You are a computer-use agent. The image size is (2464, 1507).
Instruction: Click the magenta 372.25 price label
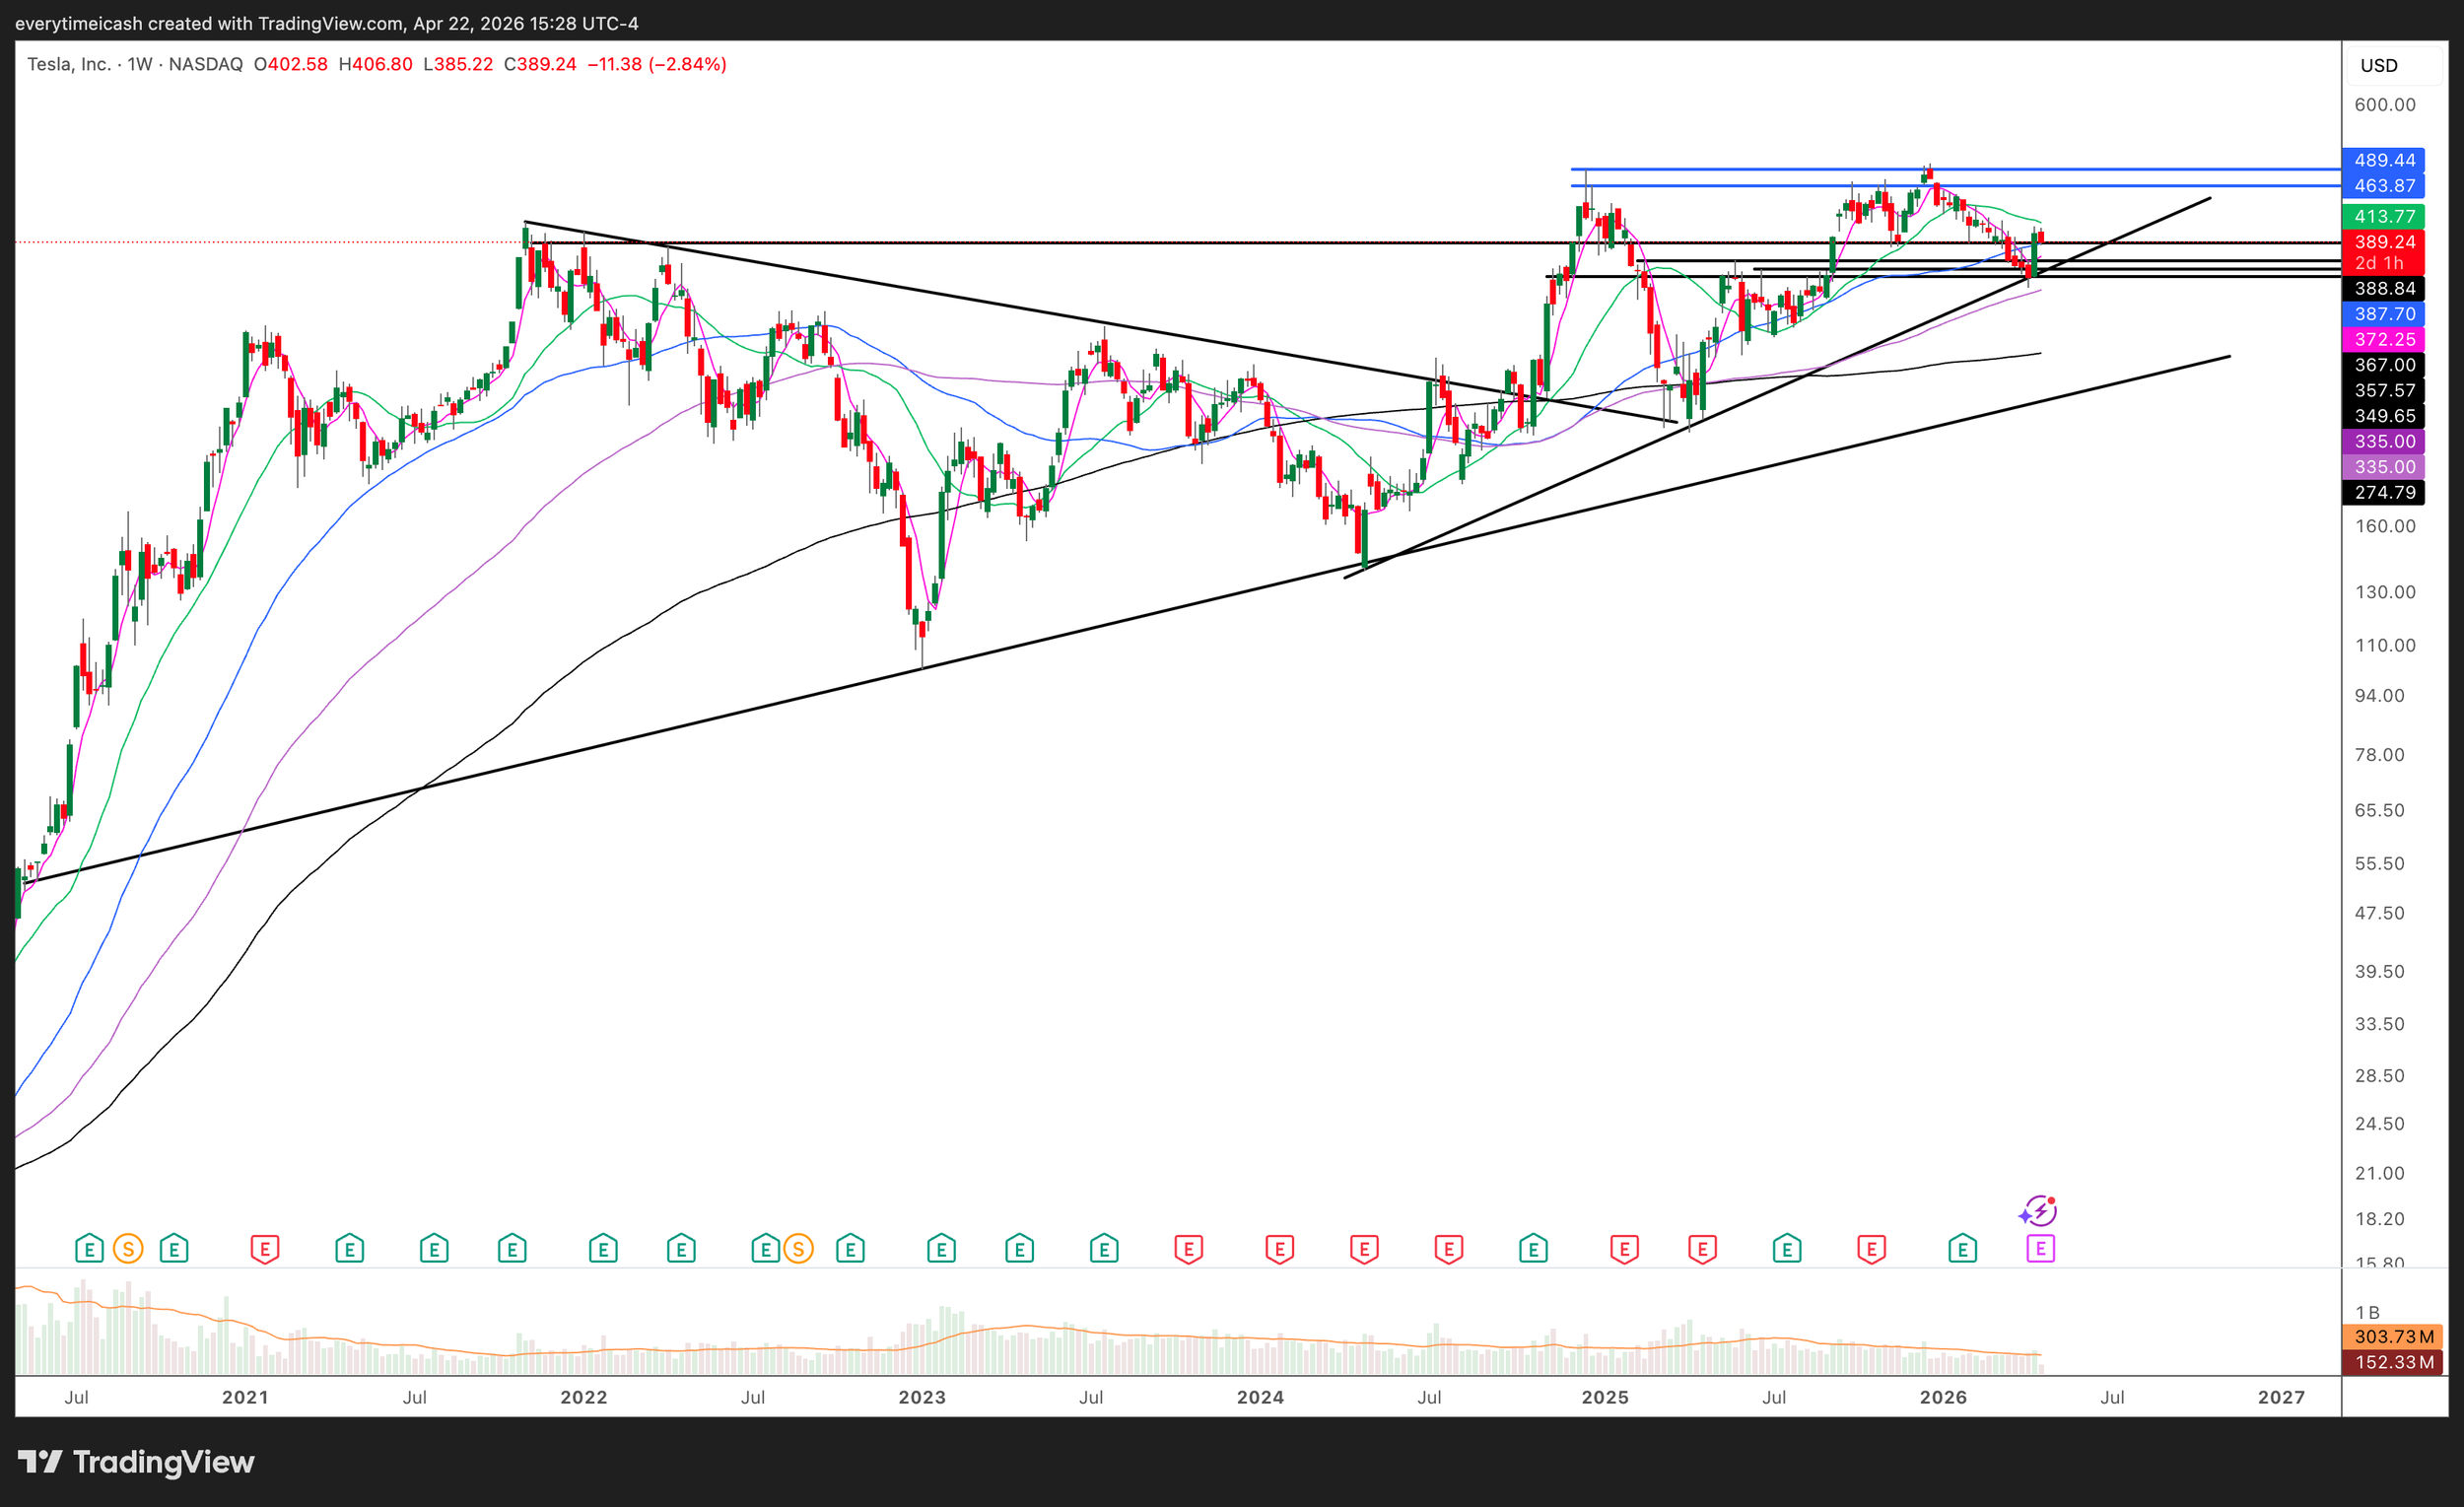tap(2384, 339)
